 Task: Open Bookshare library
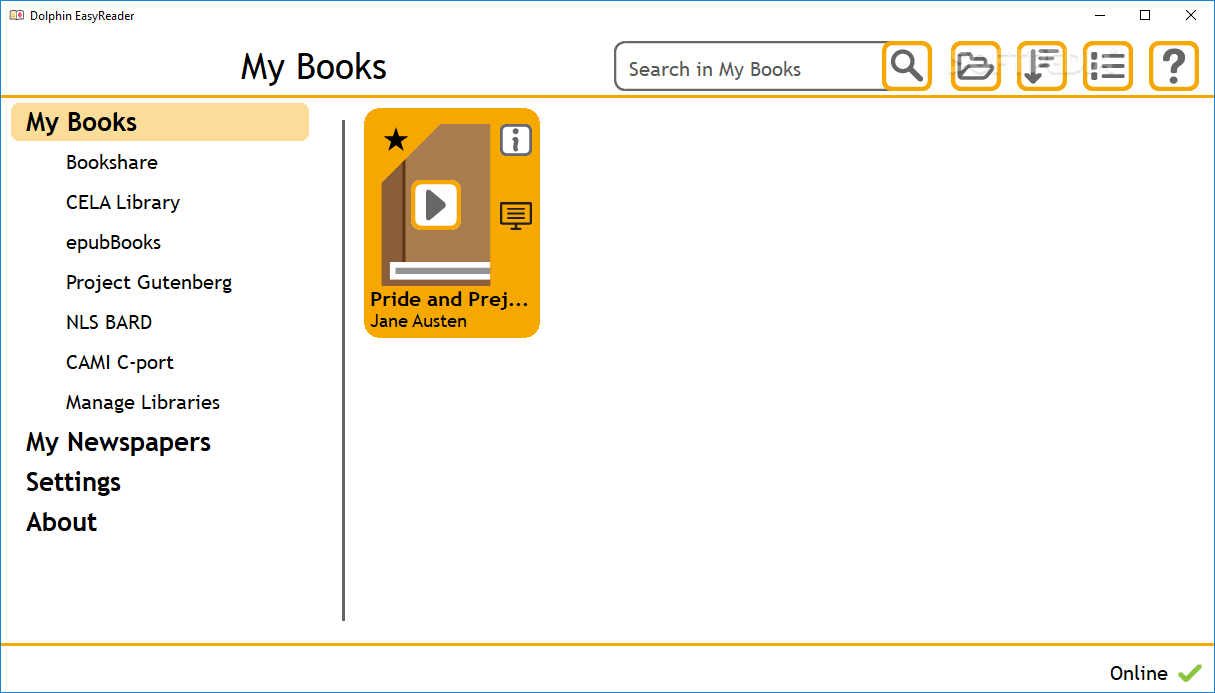click(x=112, y=162)
